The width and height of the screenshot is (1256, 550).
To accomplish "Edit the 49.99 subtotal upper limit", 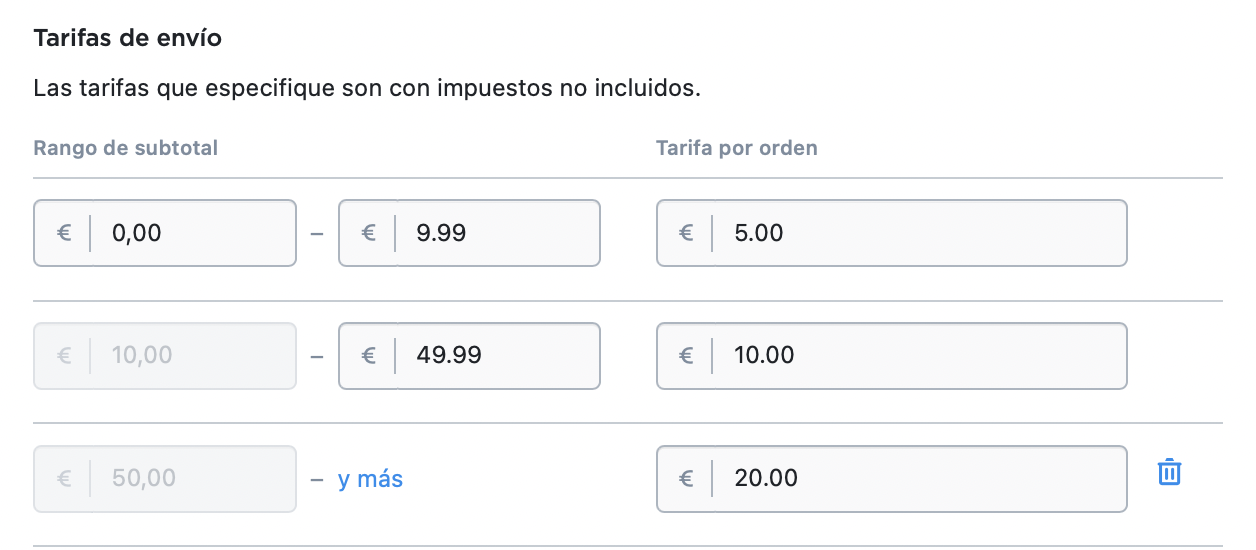I will (x=469, y=355).
